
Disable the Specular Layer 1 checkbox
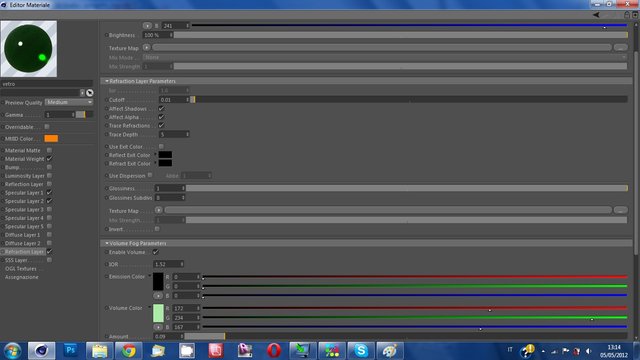(x=49, y=192)
